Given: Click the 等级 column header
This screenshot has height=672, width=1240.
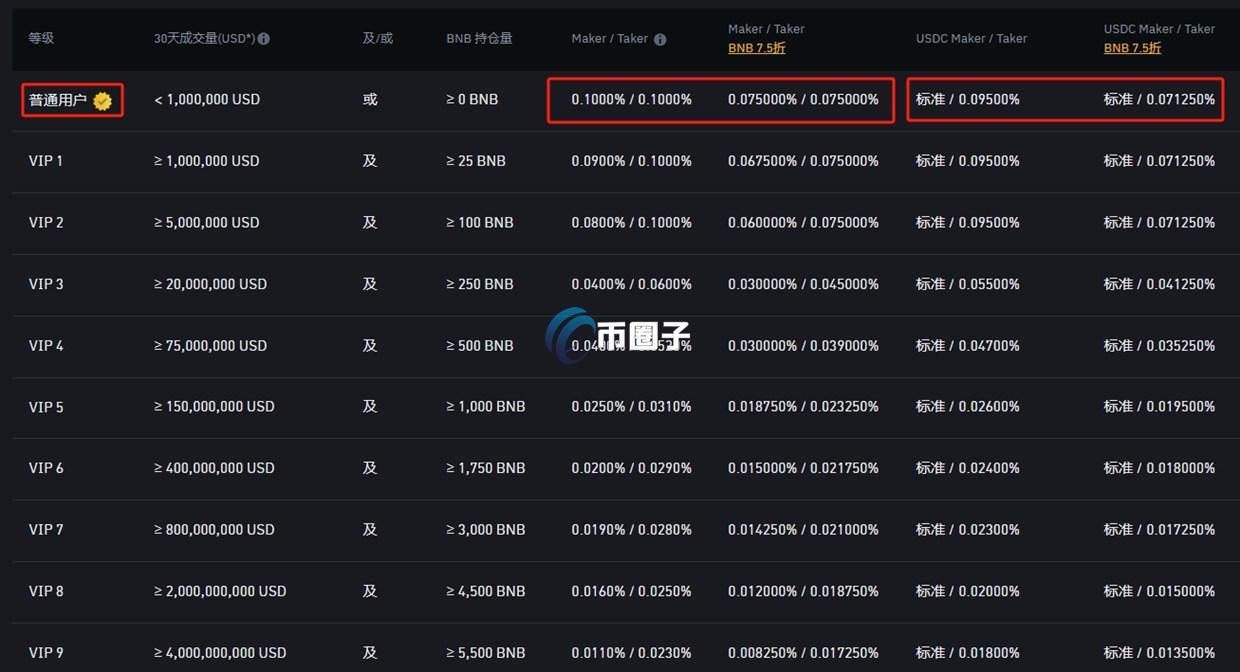Looking at the screenshot, I should (x=41, y=38).
